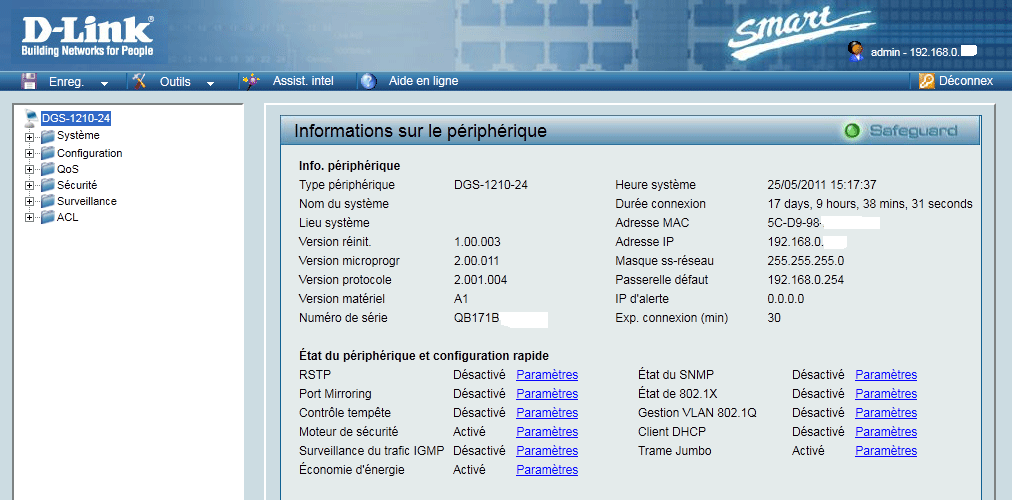
Task: Click the Configuration folder icon
Action: pos(48,154)
